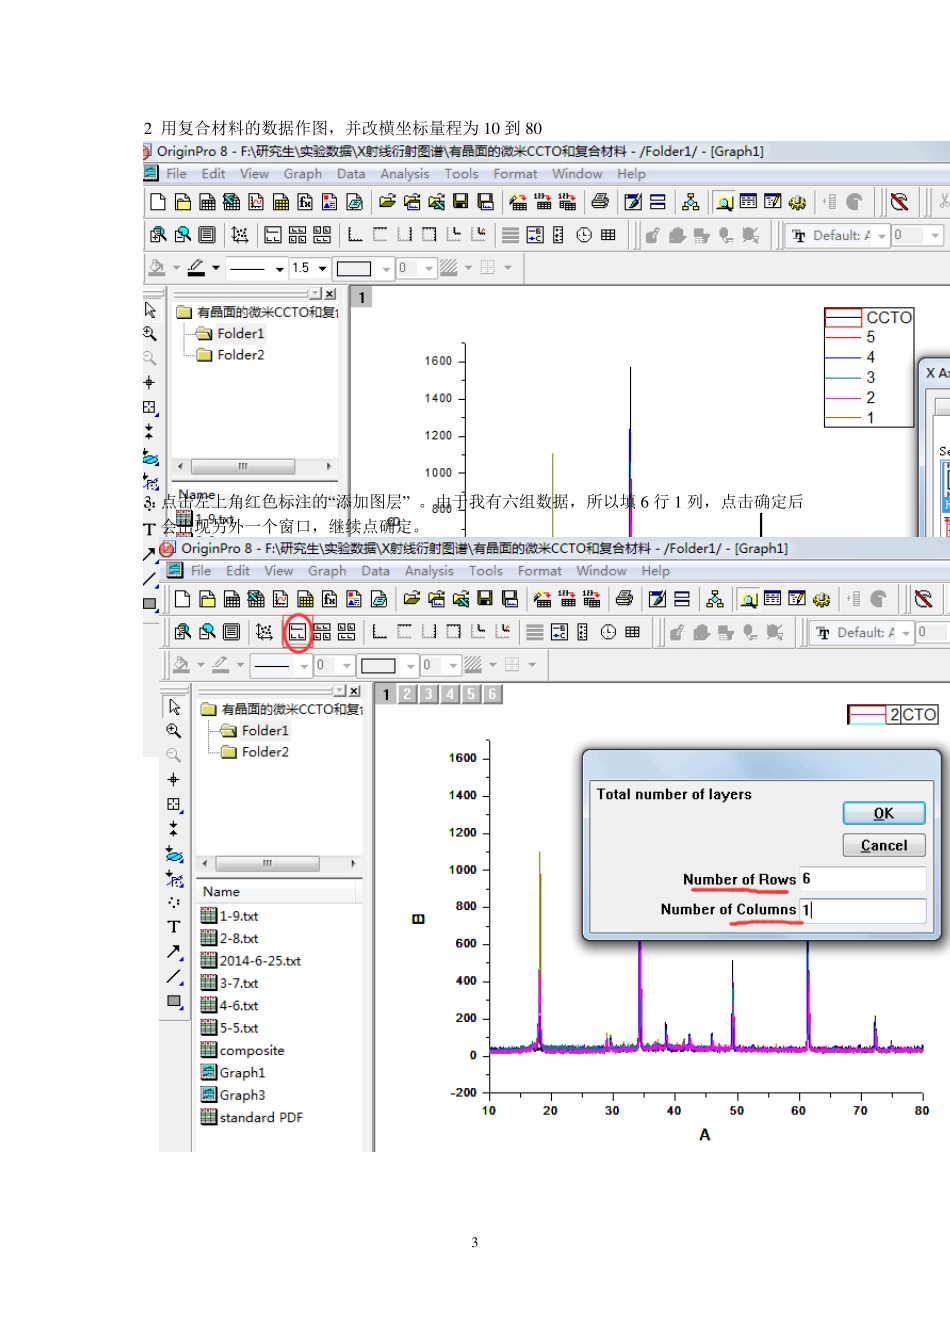Select Rectangle tool in lower window's toolbar
The image size is (950, 1344).
(174, 1001)
